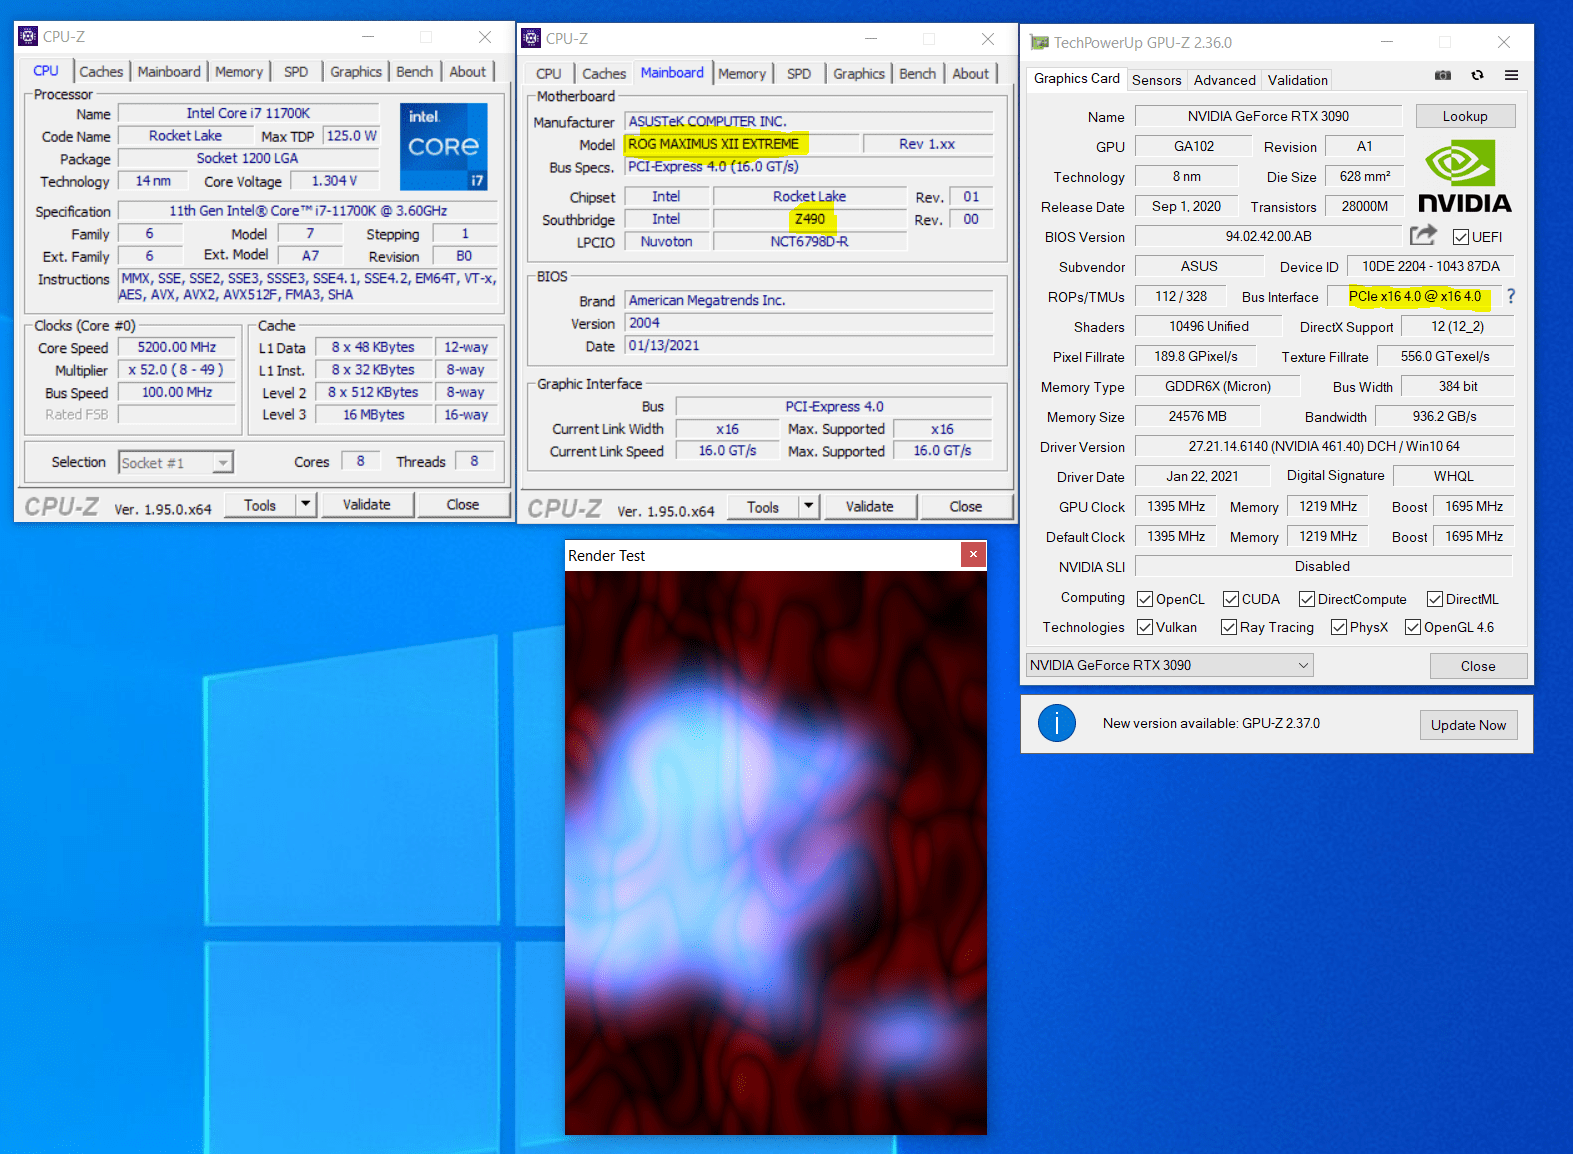Open Graphics tab in Mainboard CPU-Z window
This screenshot has width=1573, height=1154.
(x=859, y=74)
